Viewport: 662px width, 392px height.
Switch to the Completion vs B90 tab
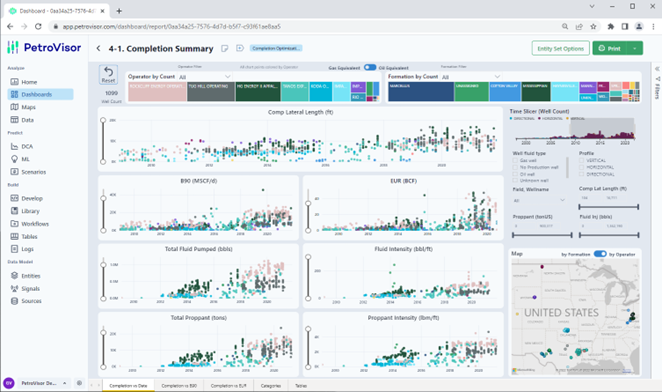coord(179,386)
